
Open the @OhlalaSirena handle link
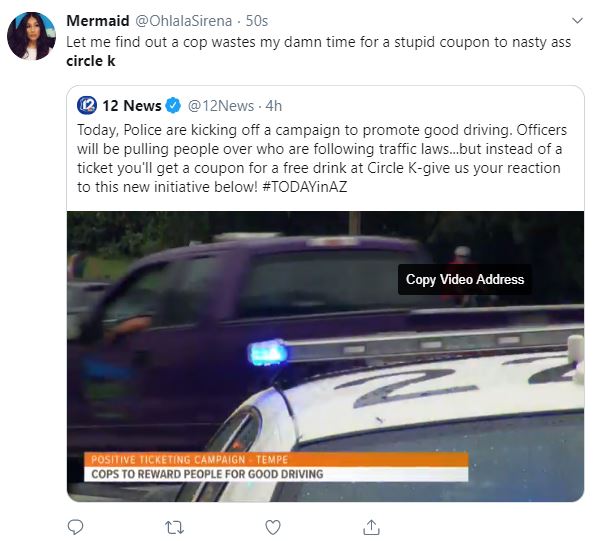(183, 21)
